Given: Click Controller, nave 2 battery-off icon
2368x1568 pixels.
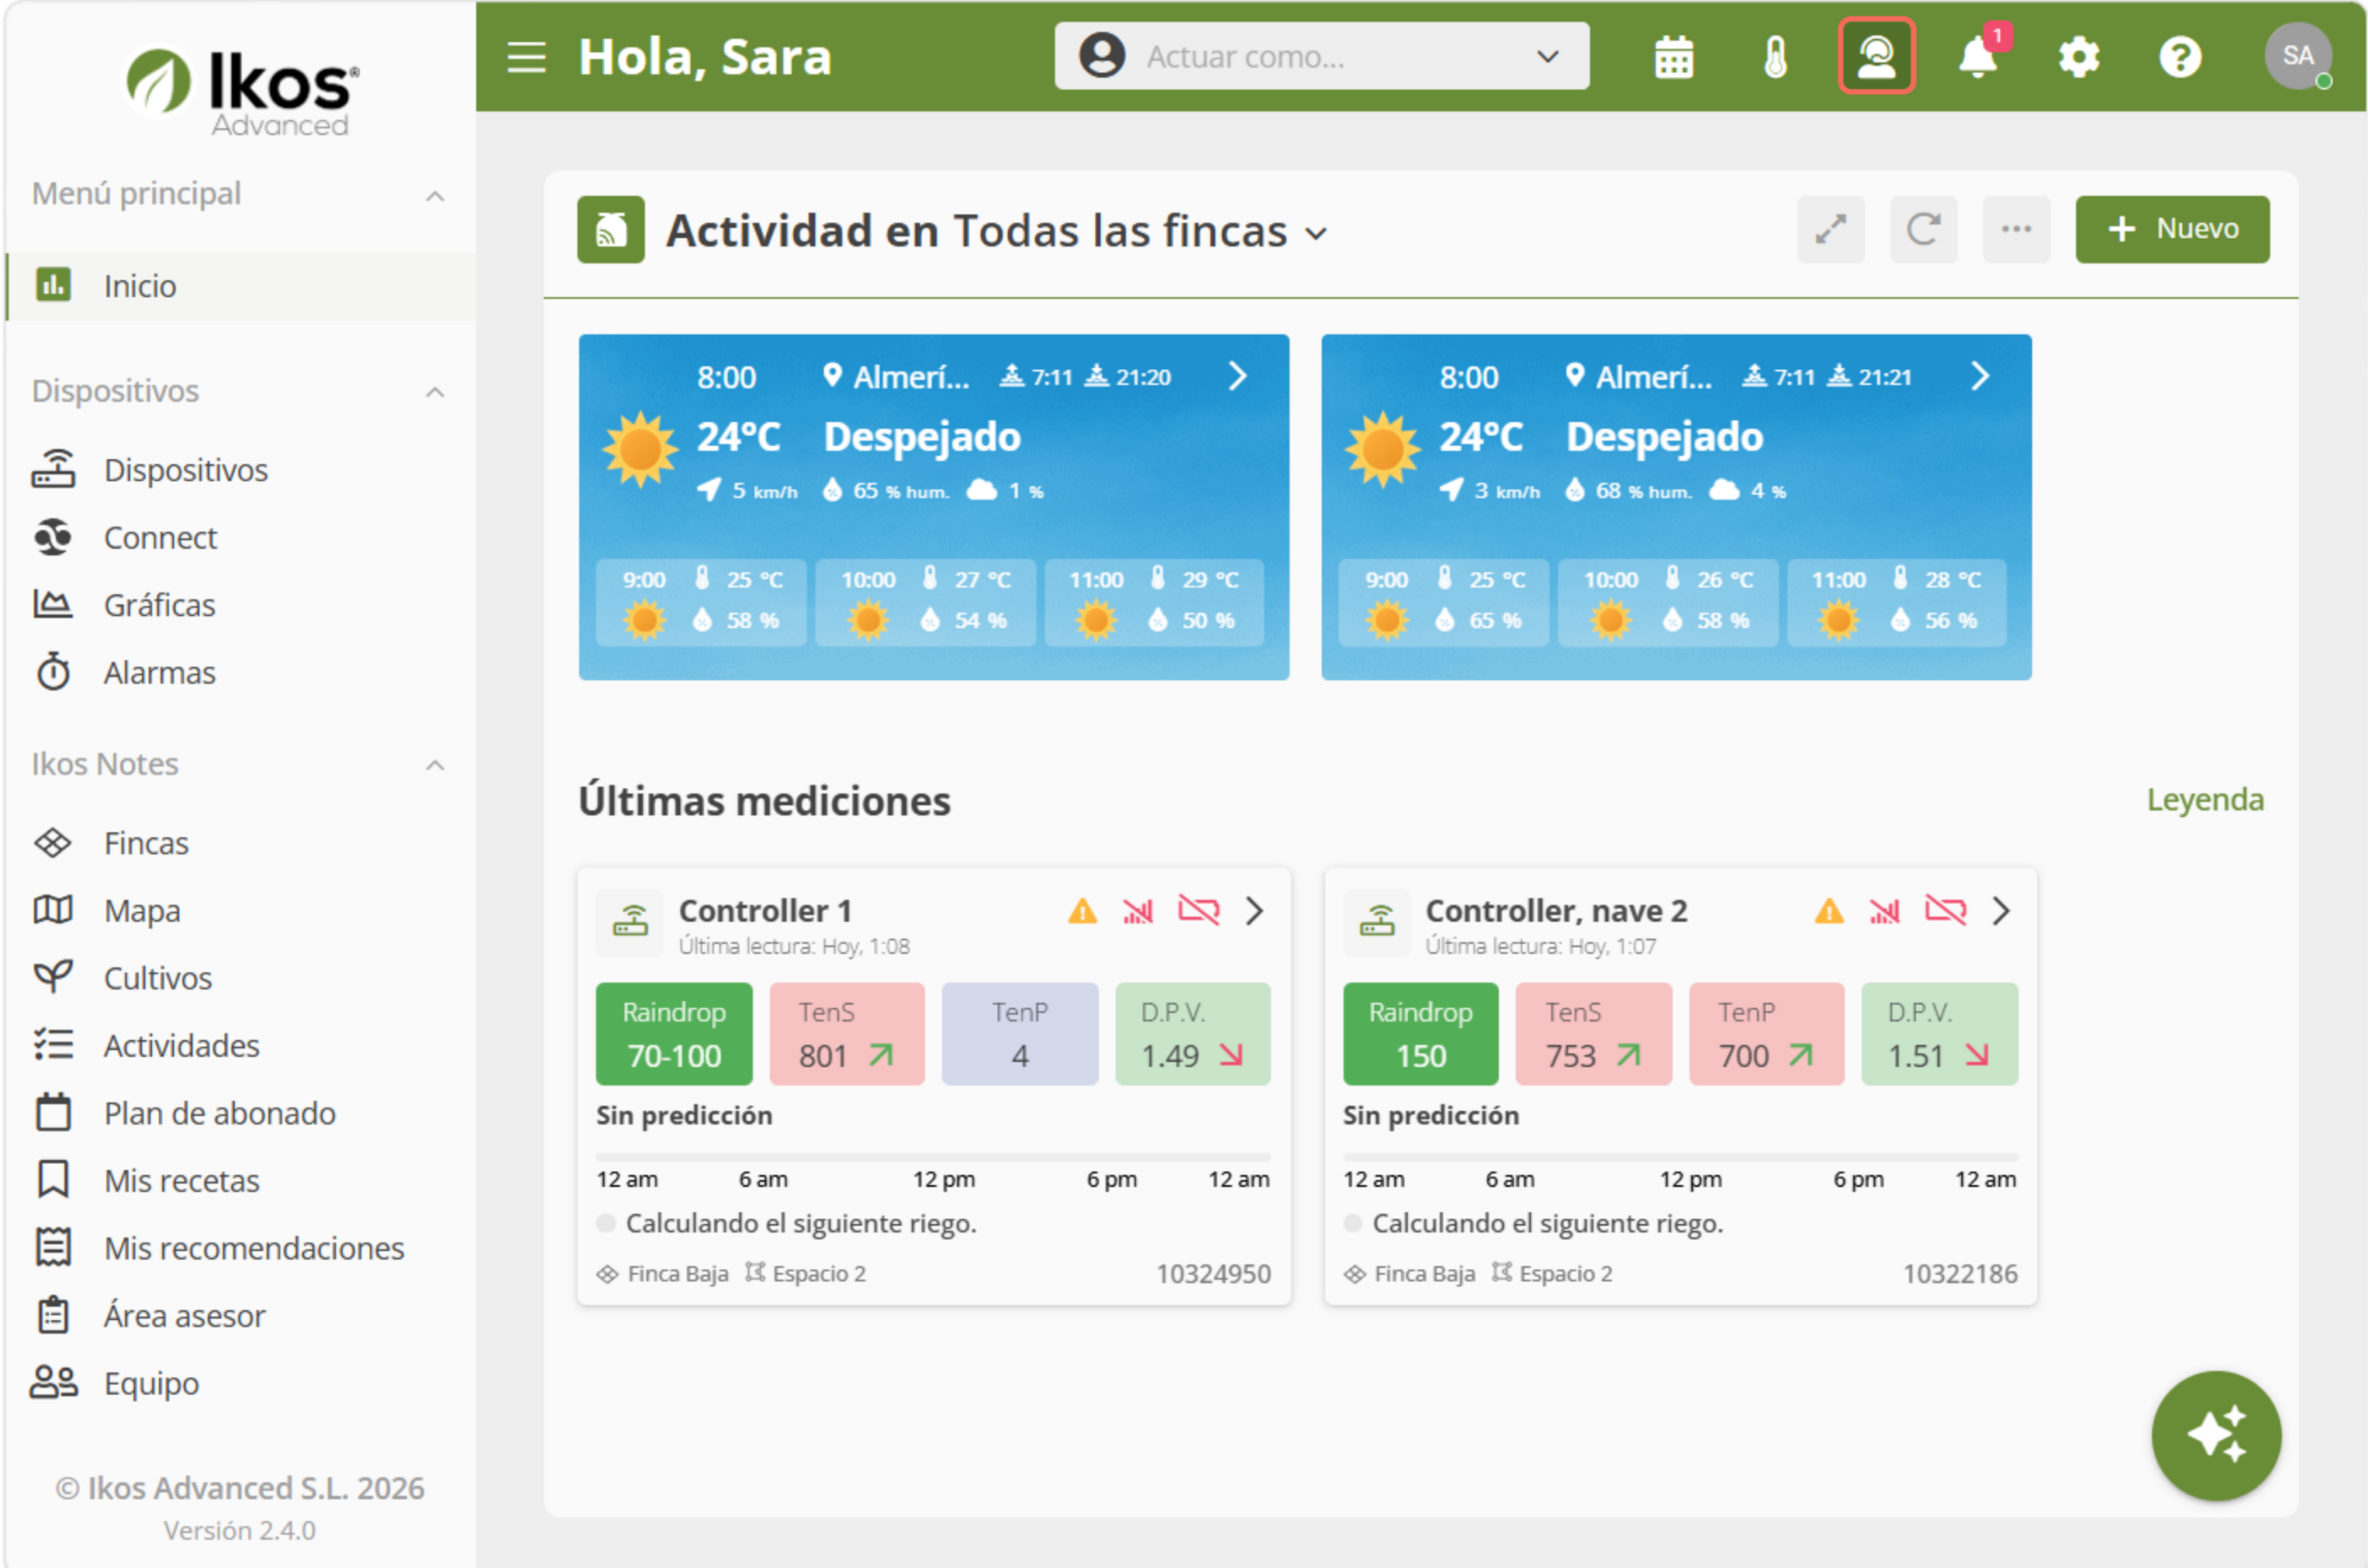Looking at the screenshot, I should pos(1945,911).
